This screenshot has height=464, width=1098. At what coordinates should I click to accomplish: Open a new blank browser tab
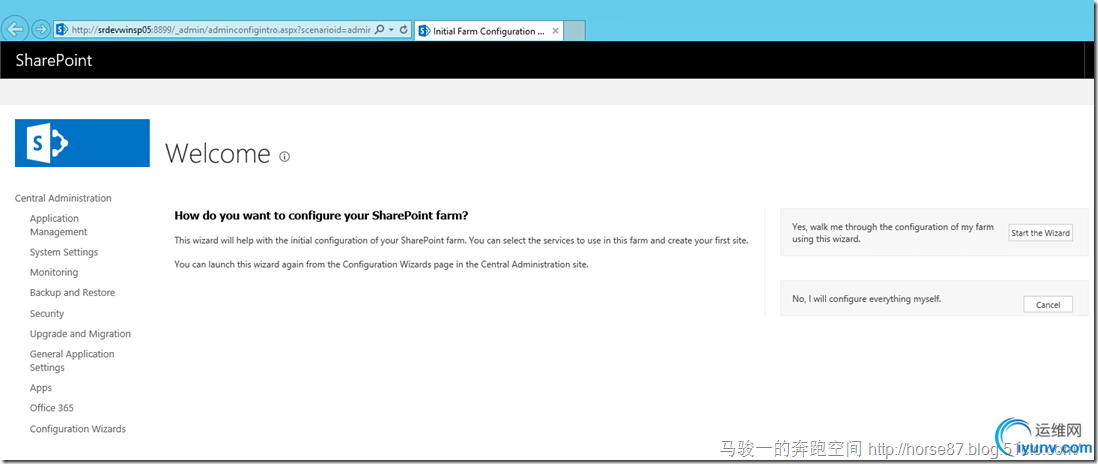click(x=575, y=31)
